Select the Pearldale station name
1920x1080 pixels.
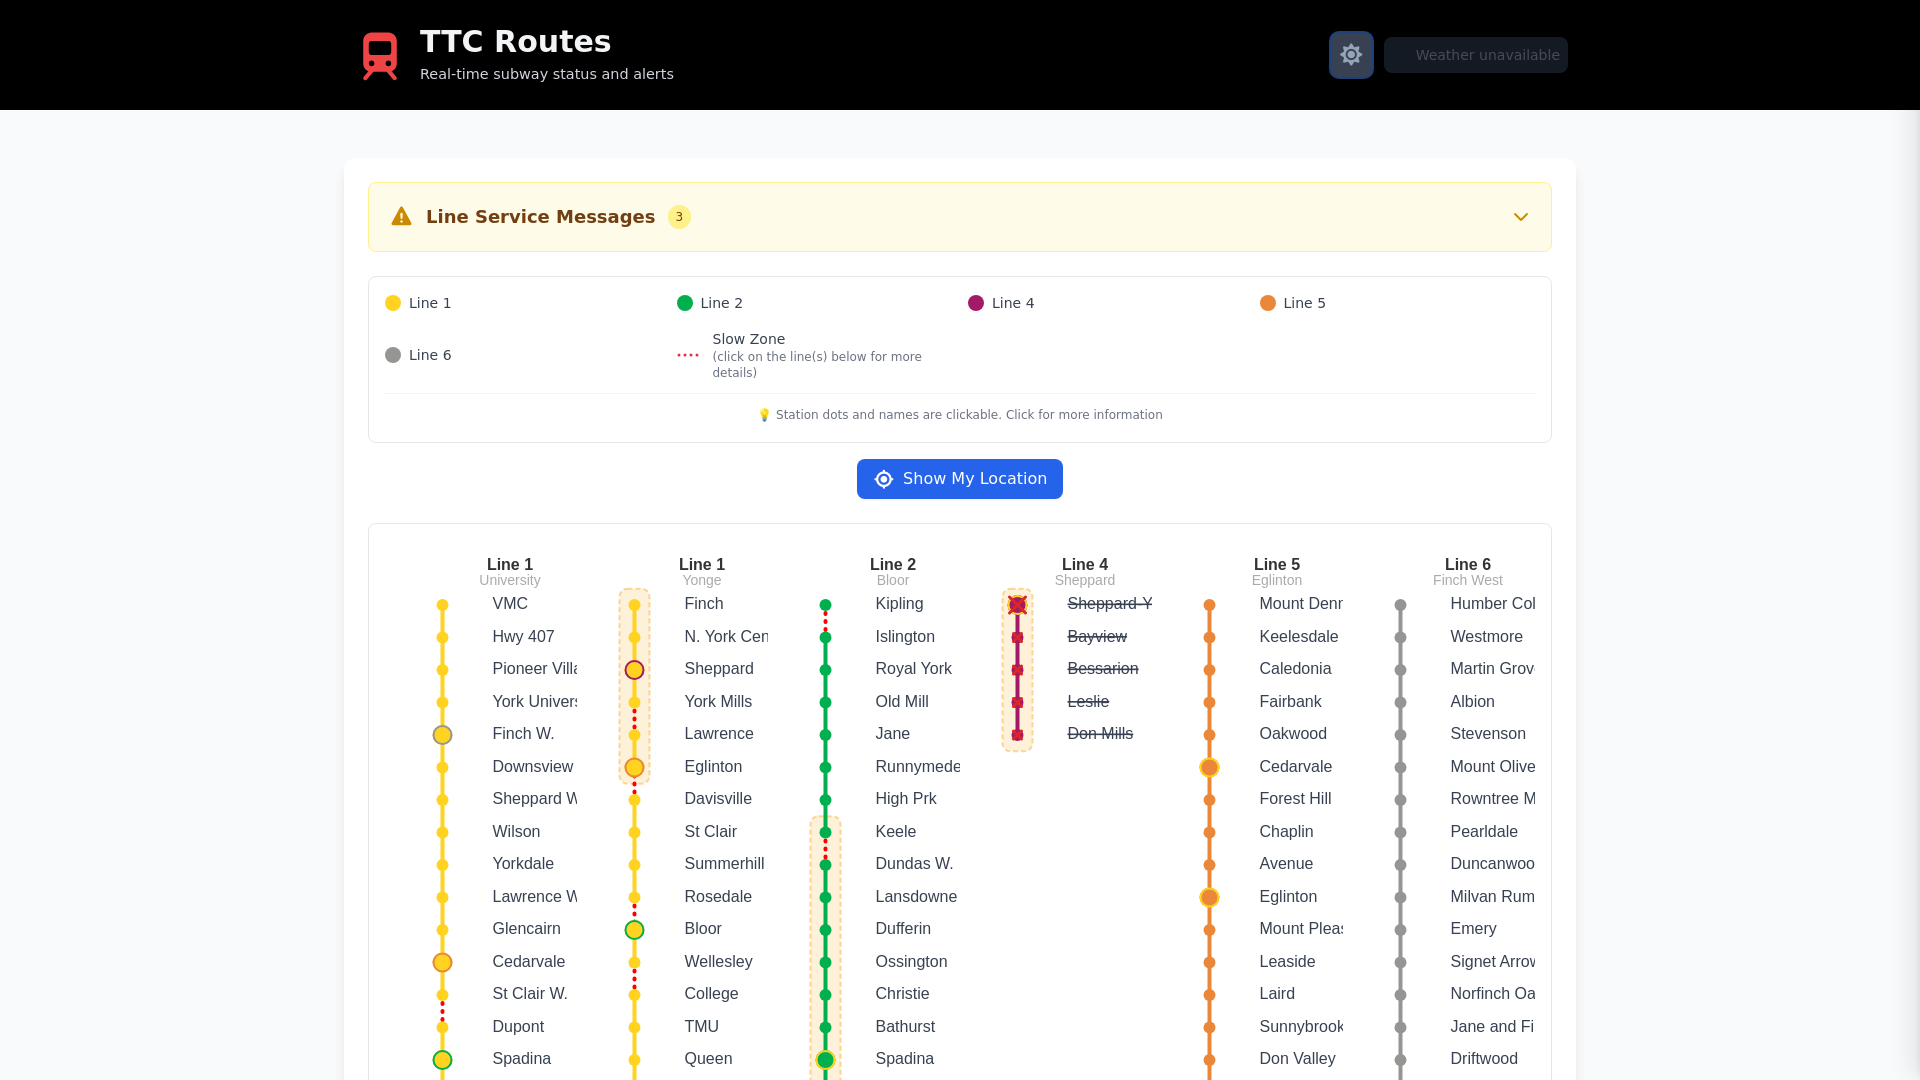[1484, 832]
